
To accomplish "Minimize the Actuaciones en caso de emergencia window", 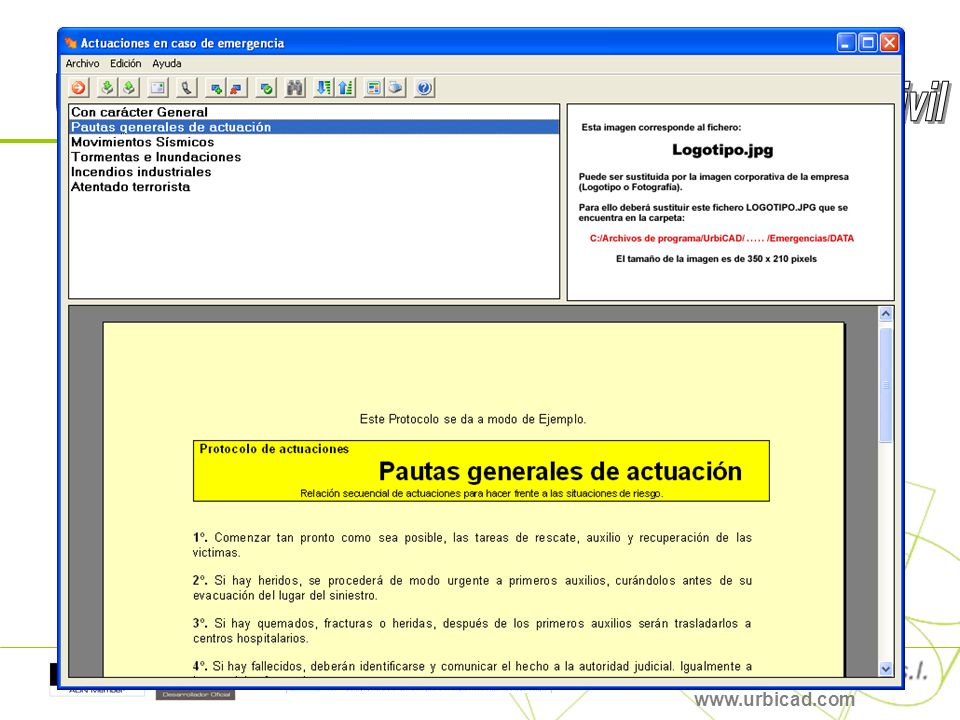I will [x=846, y=43].
